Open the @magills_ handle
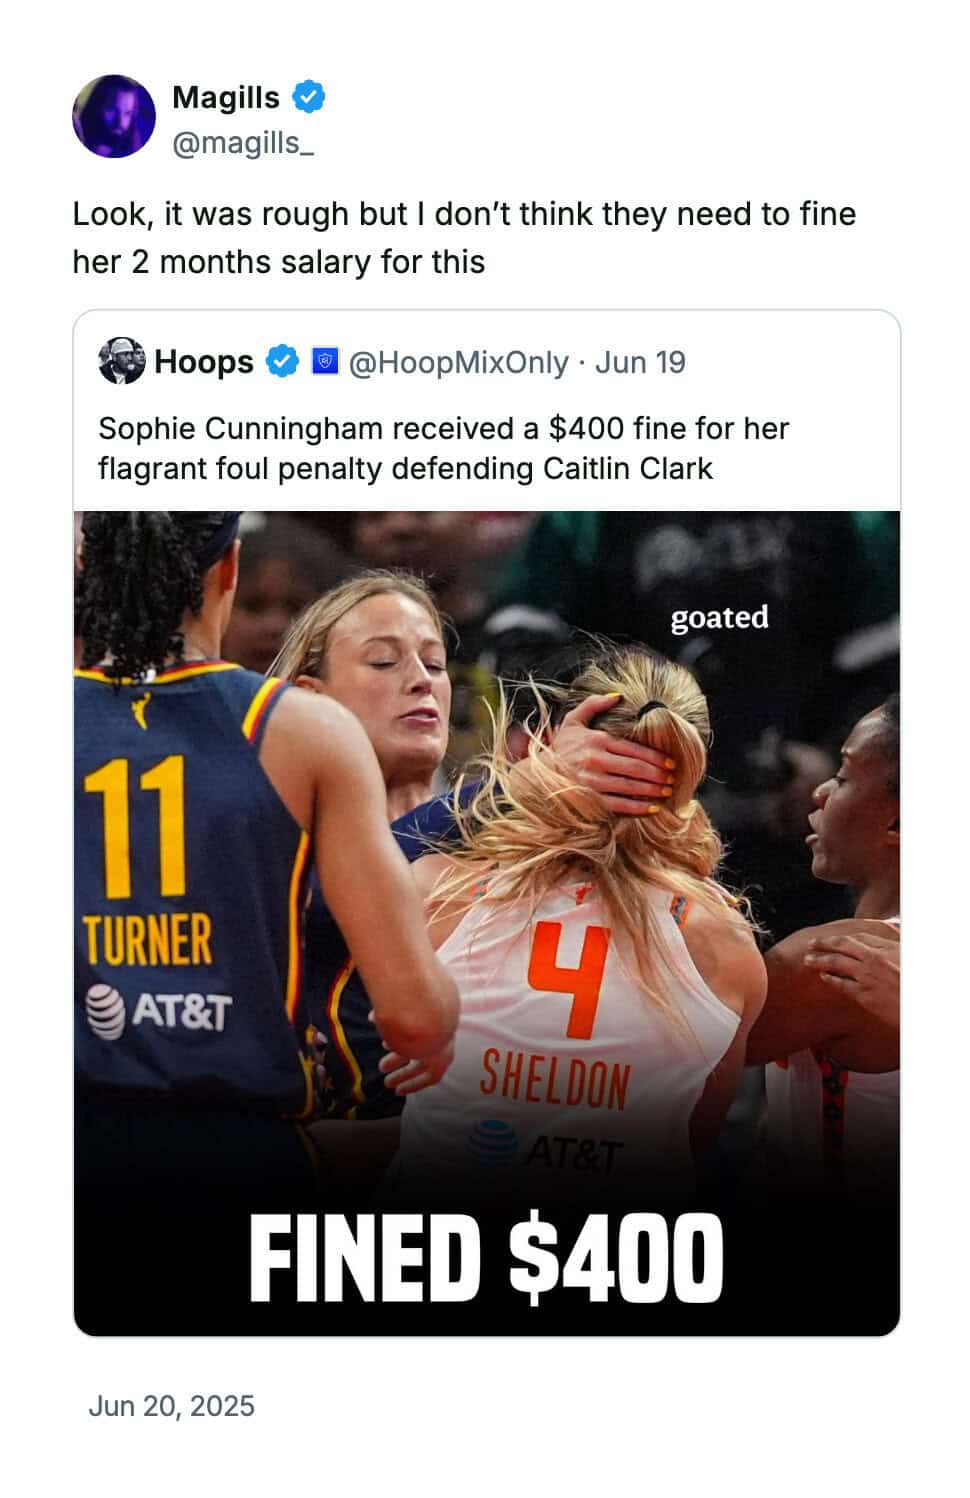970x1498 pixels. 244,143
